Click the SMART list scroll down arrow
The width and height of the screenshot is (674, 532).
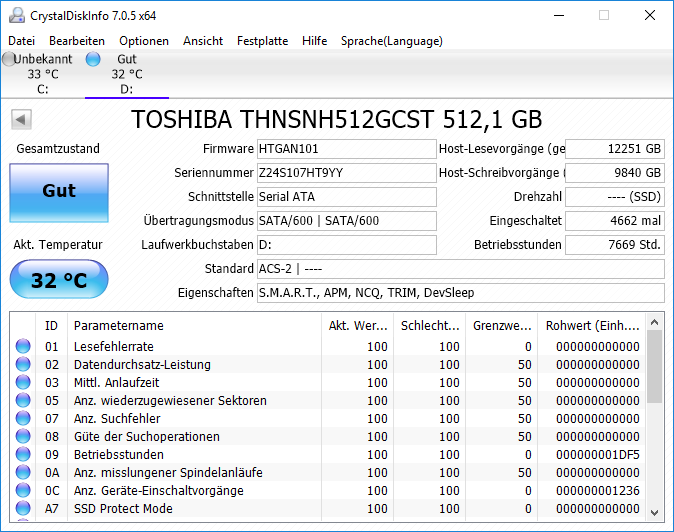point(655,512)
